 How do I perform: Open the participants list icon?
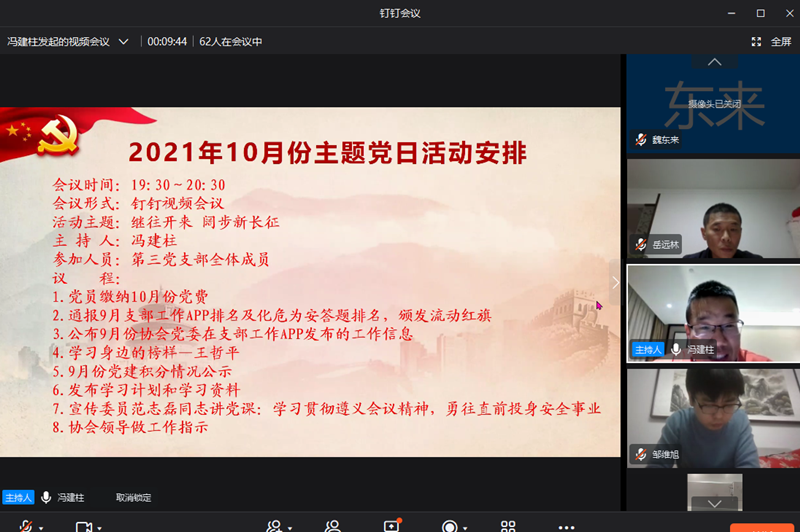pyautogui.click(x=332, y=526)
